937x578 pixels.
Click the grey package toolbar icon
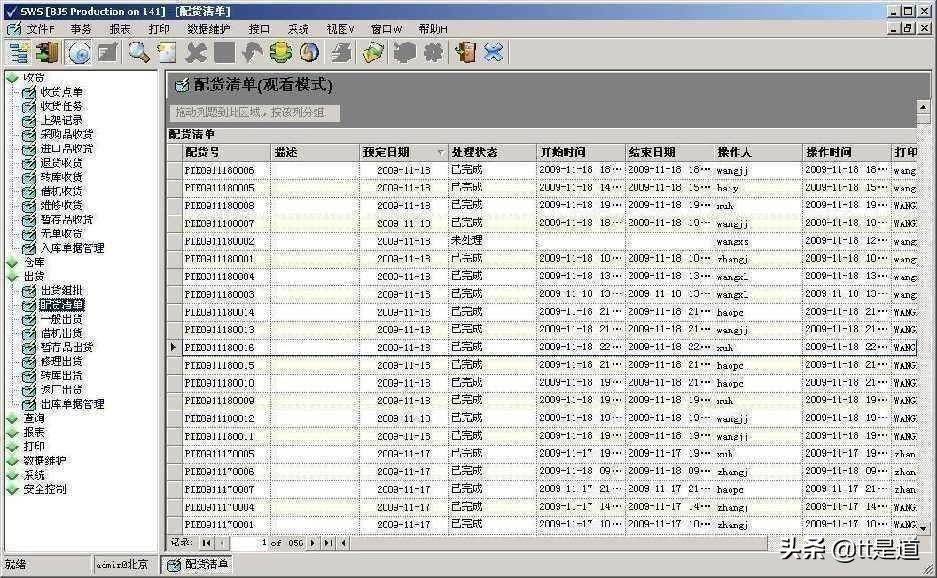[x=404, y=53]
